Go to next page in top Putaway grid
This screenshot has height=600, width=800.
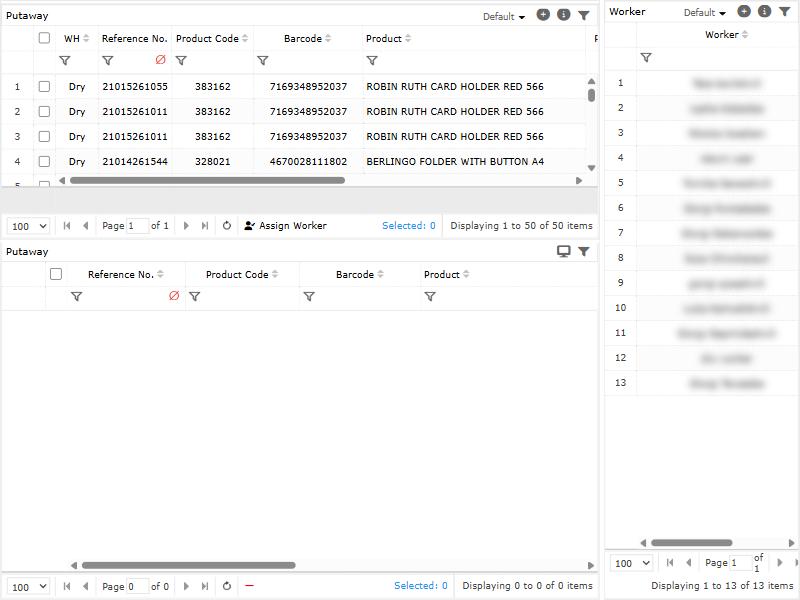[x=186, y=226]
